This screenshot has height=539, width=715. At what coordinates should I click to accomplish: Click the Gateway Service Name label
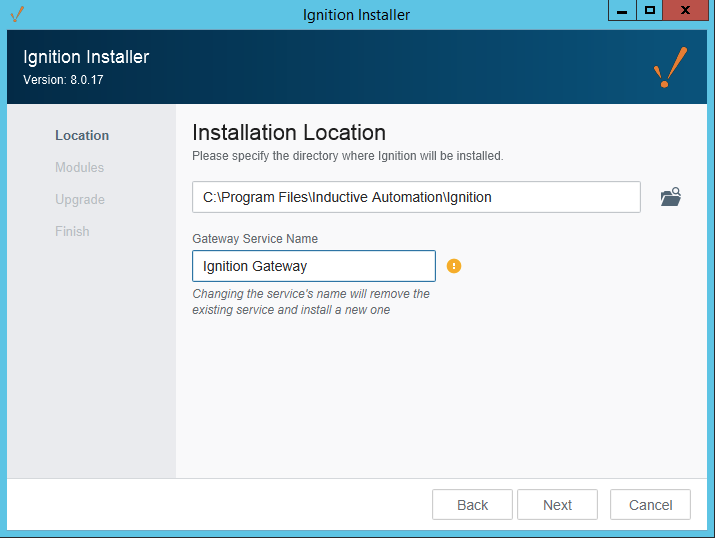coord(255,238)
